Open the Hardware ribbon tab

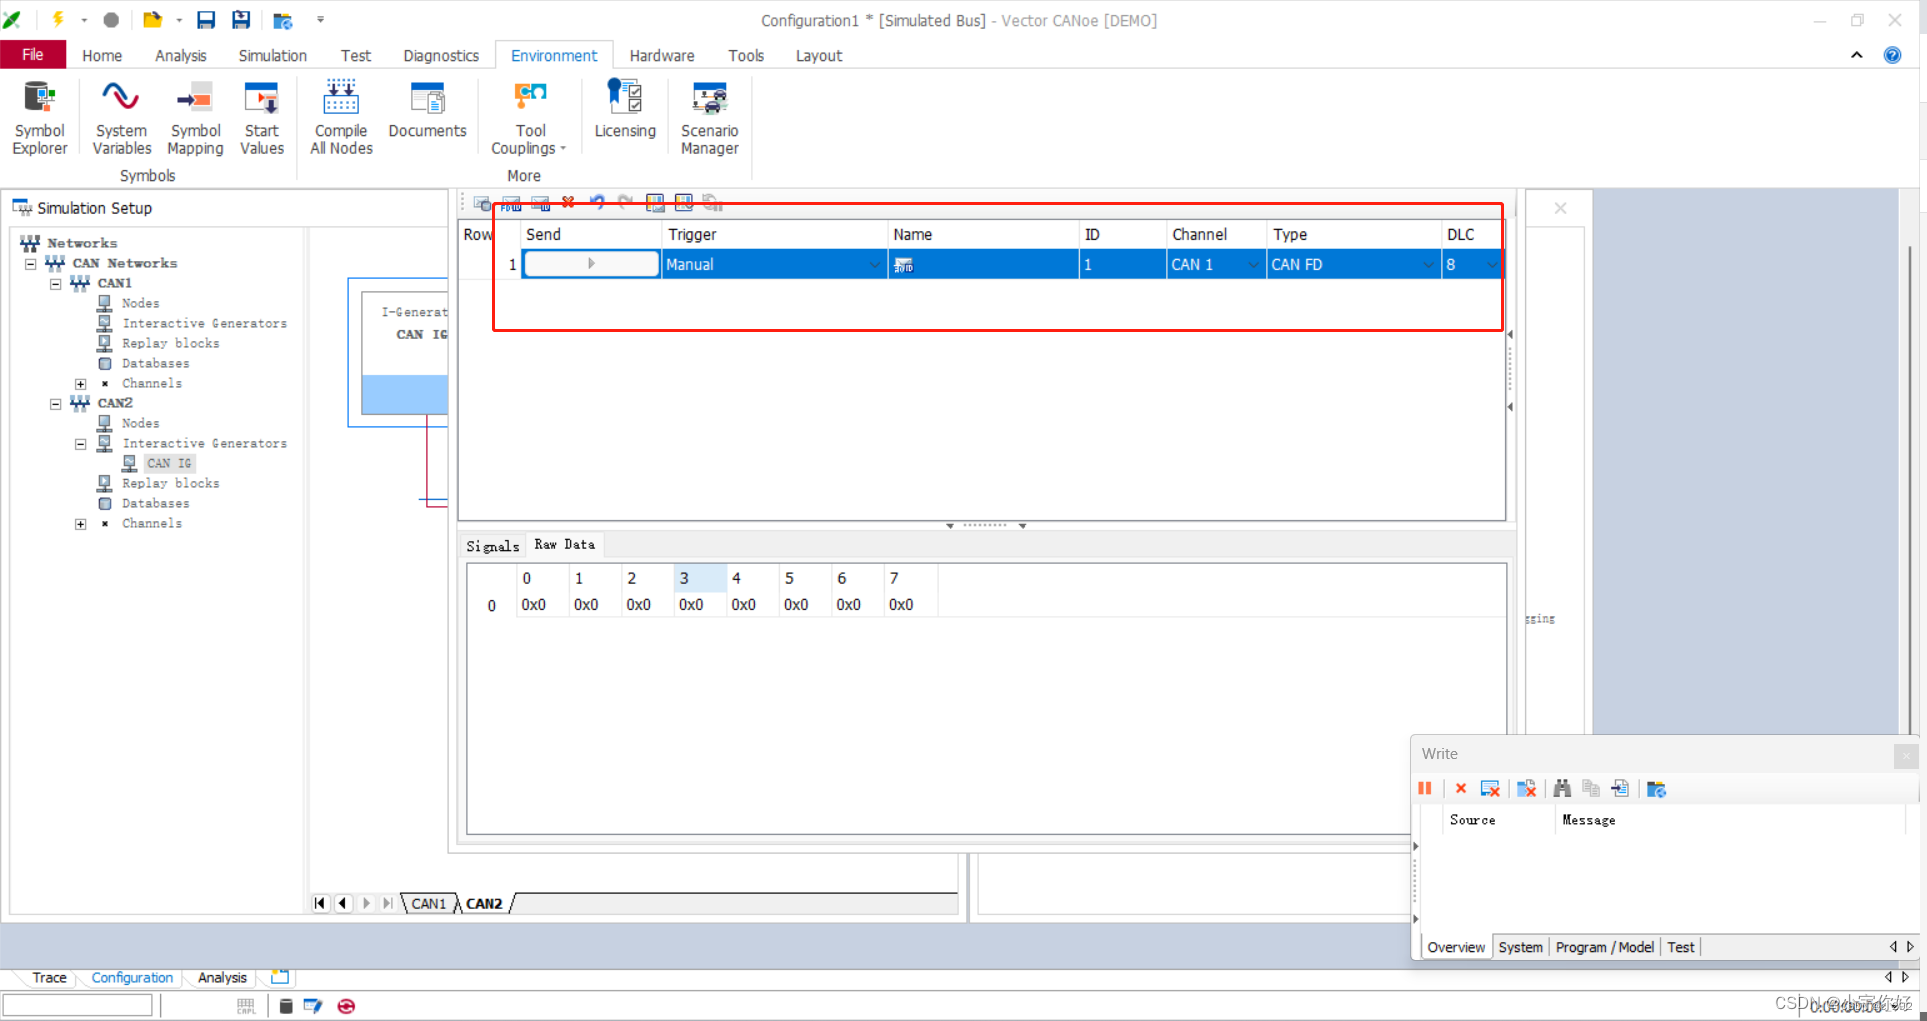tap(662, 56)
